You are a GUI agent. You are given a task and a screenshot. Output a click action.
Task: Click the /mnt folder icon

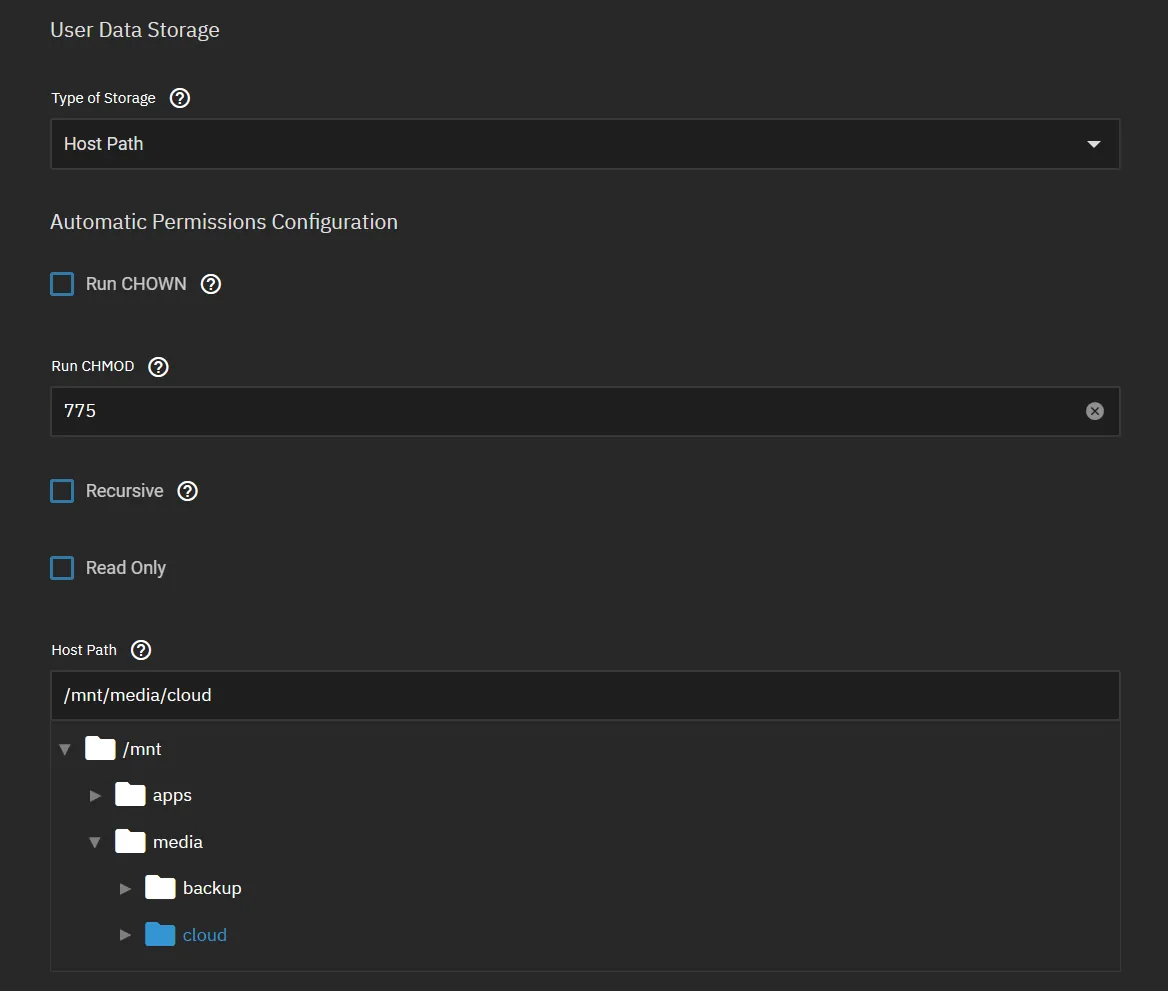tap(100, 748)
